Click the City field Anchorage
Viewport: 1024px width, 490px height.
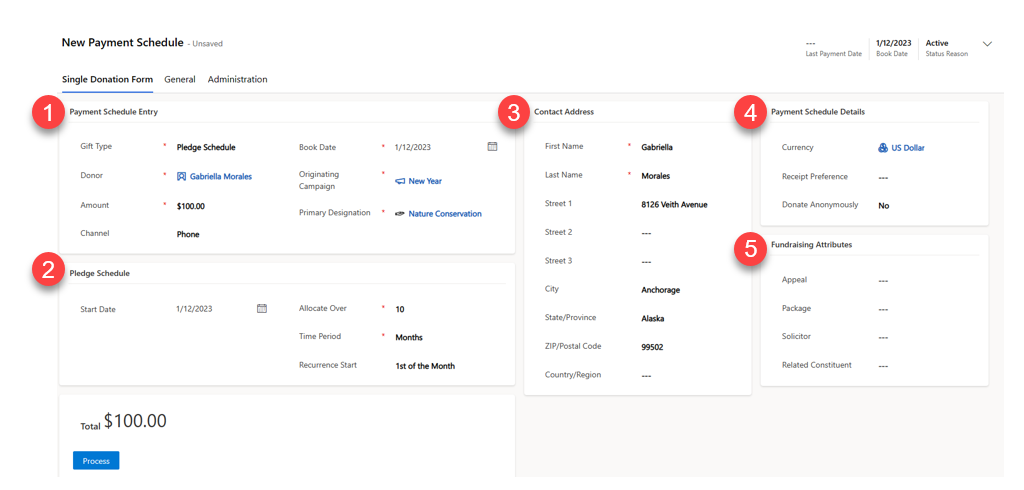coord(660,290)
